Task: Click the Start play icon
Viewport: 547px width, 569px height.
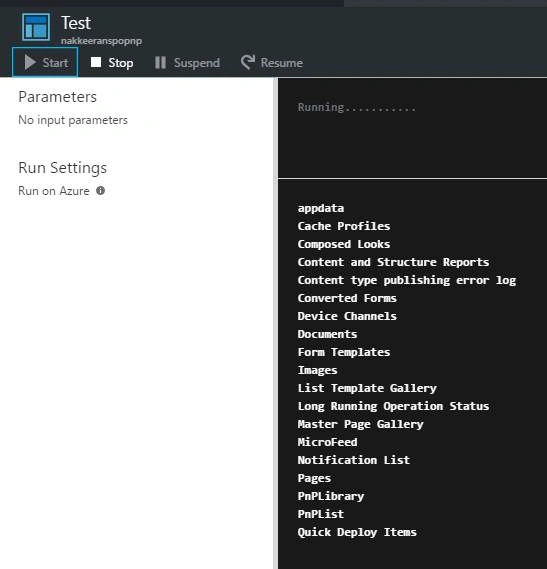Action: [x=30, y=62]
